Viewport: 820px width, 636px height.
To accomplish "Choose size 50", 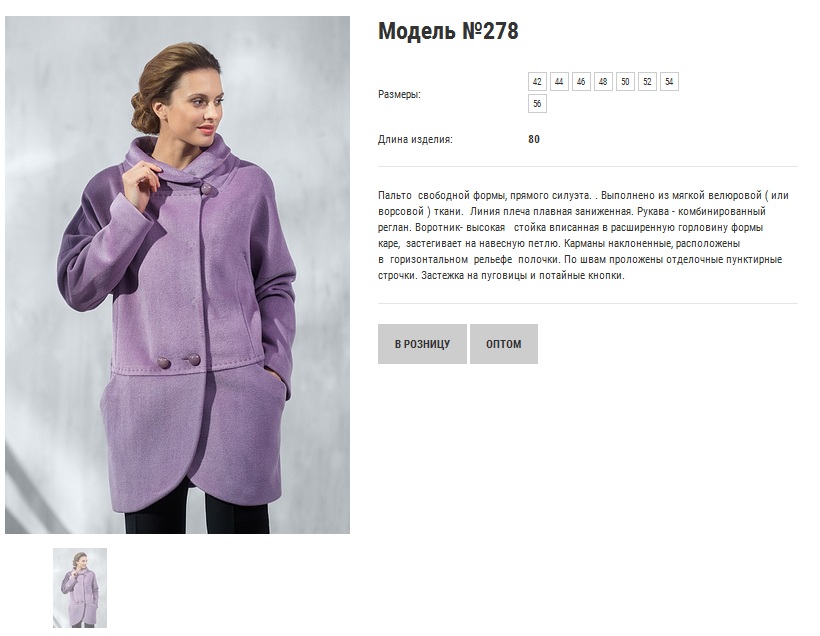I will pyautogui.click(x=625, y=82).
